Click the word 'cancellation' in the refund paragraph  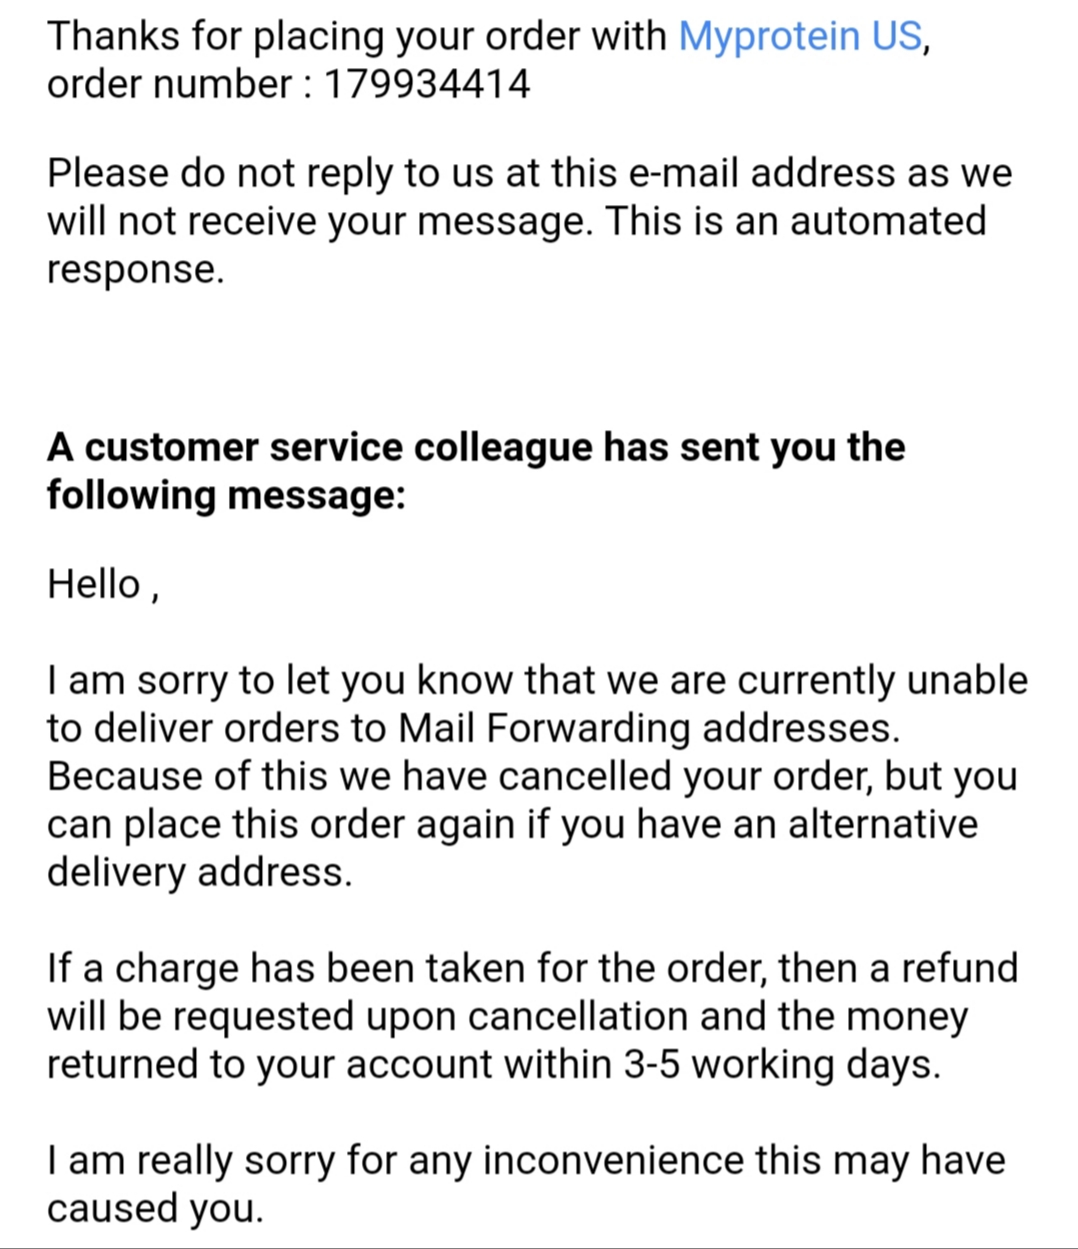point(577,1016)
